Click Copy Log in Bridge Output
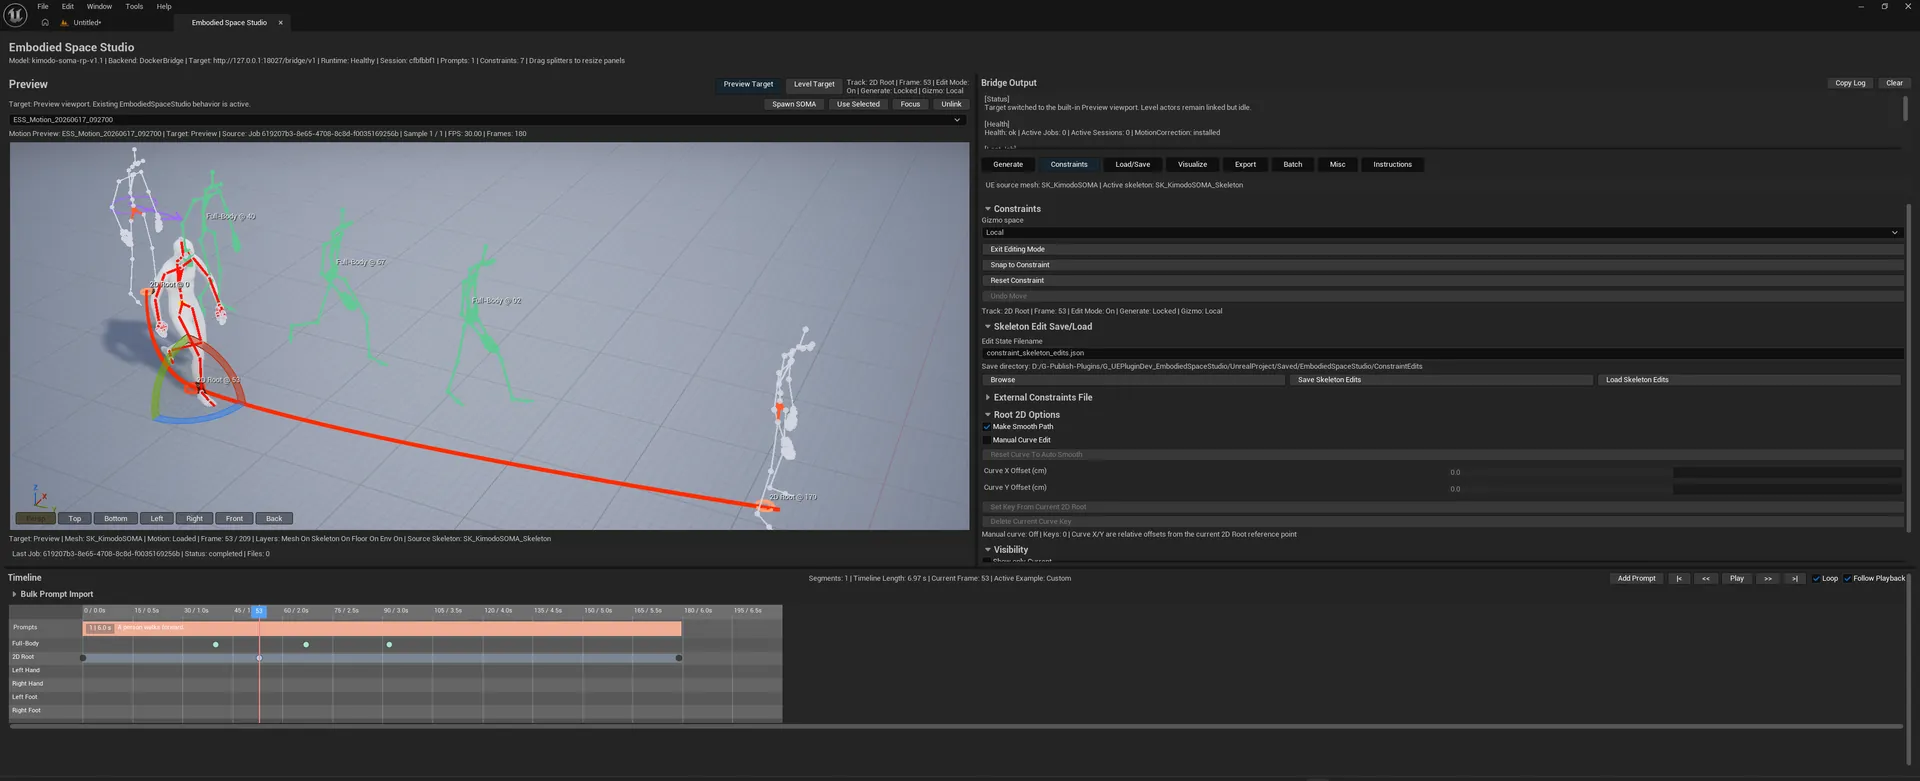This screenshot has height=781, width=1920. pyautogui.click(x=1850, y=83)
